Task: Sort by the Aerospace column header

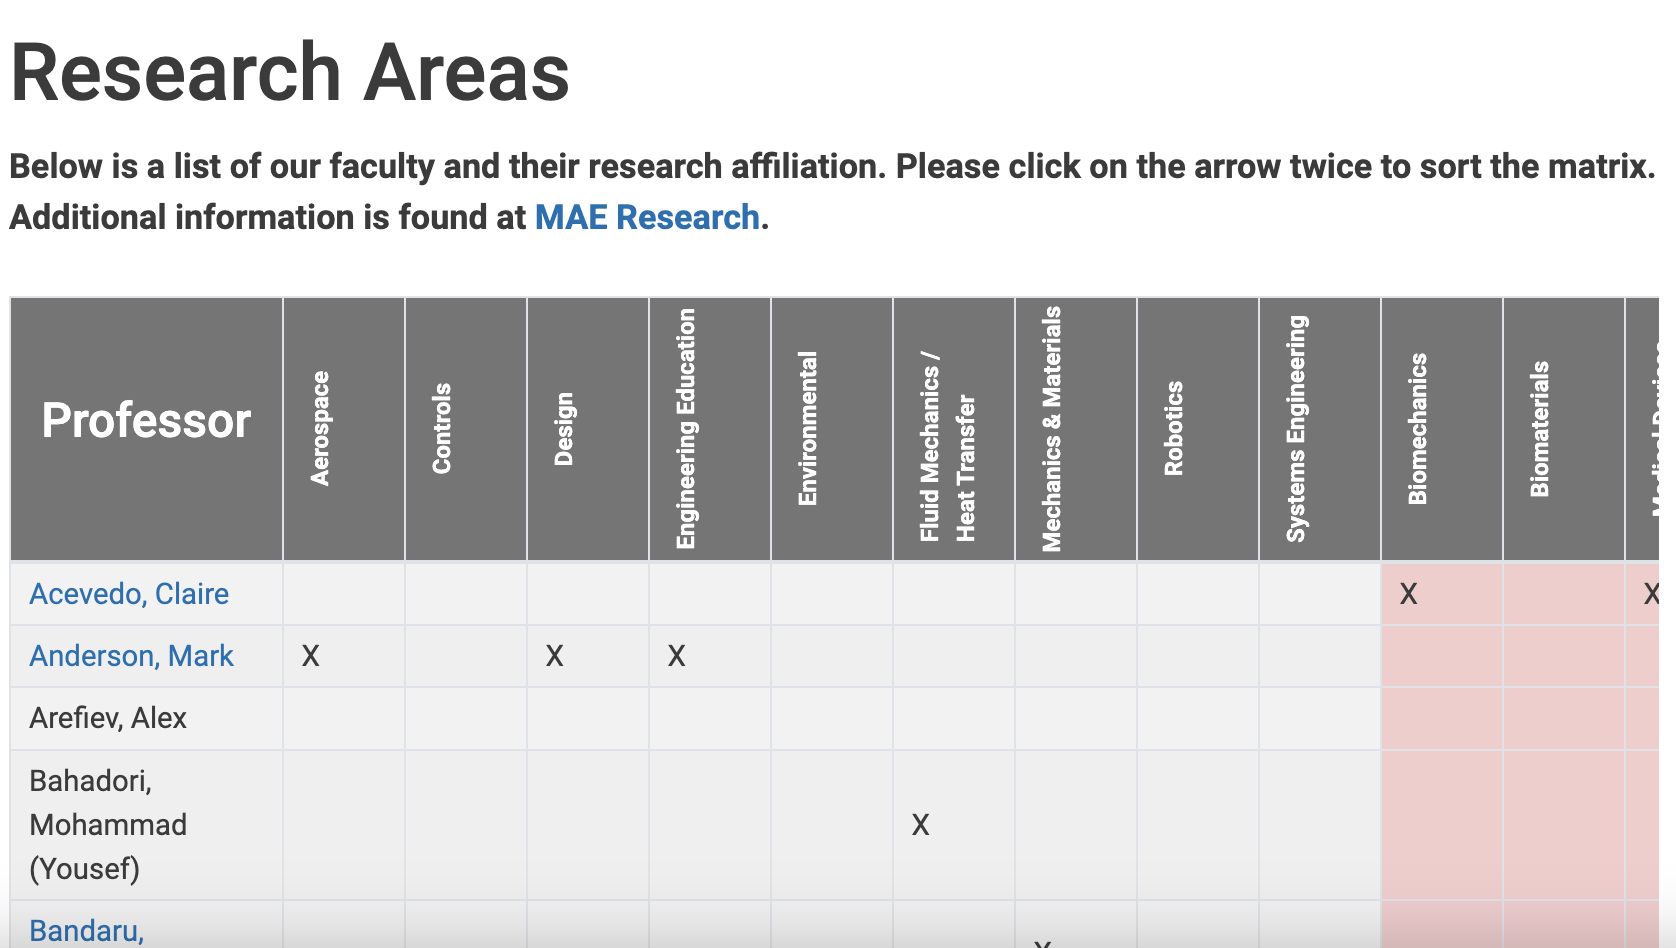Action: pyautogui.click(x=344, y=429)
